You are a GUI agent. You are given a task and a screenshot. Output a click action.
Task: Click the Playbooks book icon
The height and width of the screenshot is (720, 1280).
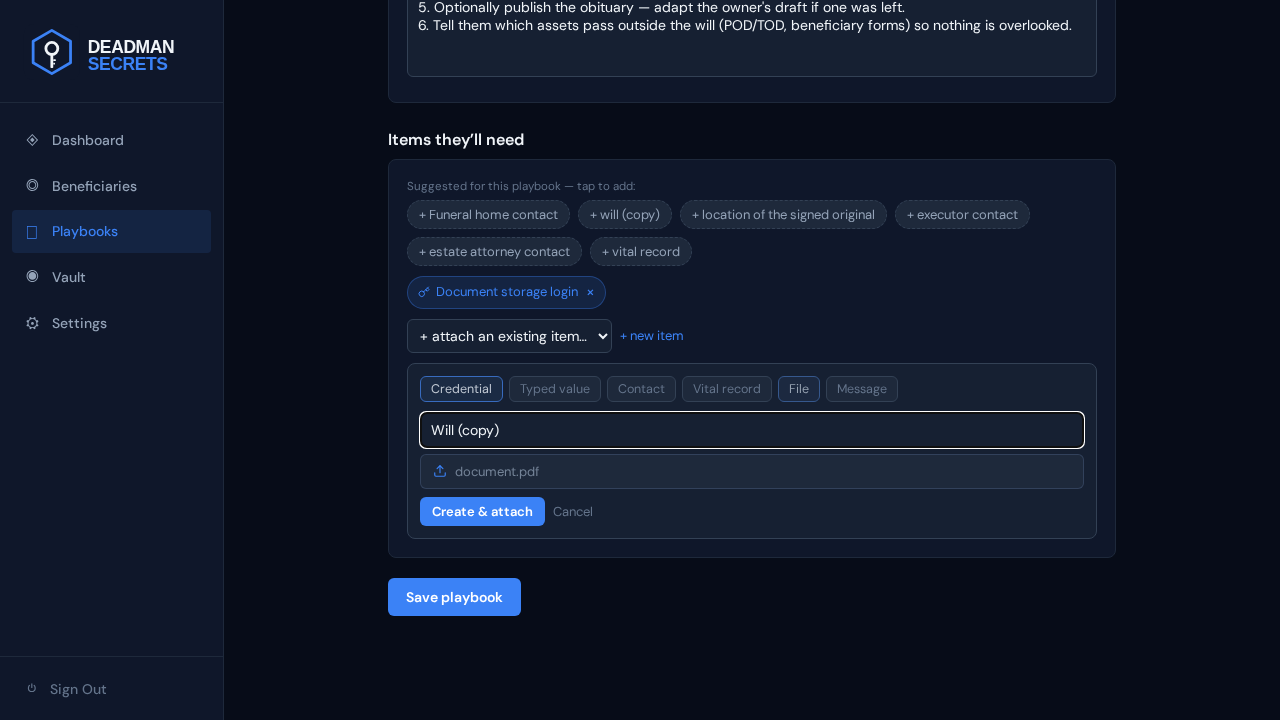point(32,232)
